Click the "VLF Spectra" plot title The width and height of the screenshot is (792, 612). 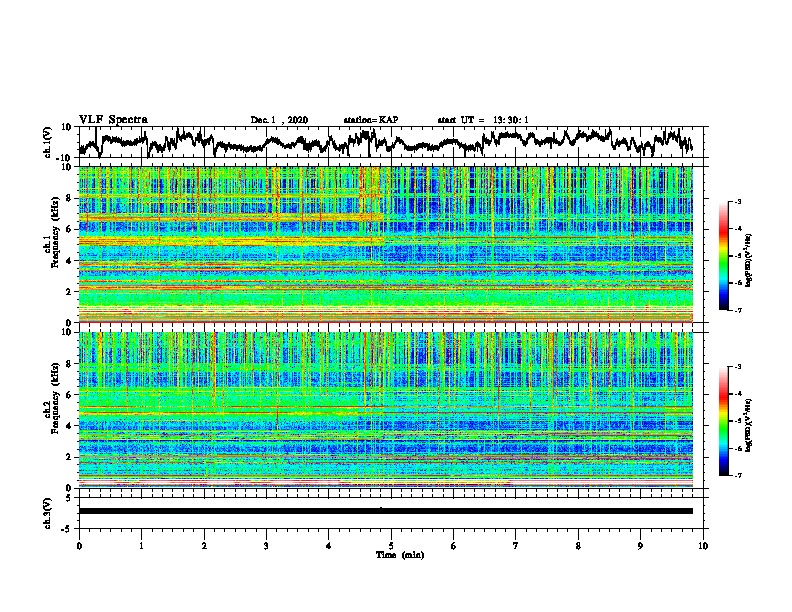[x=113, y=119]
